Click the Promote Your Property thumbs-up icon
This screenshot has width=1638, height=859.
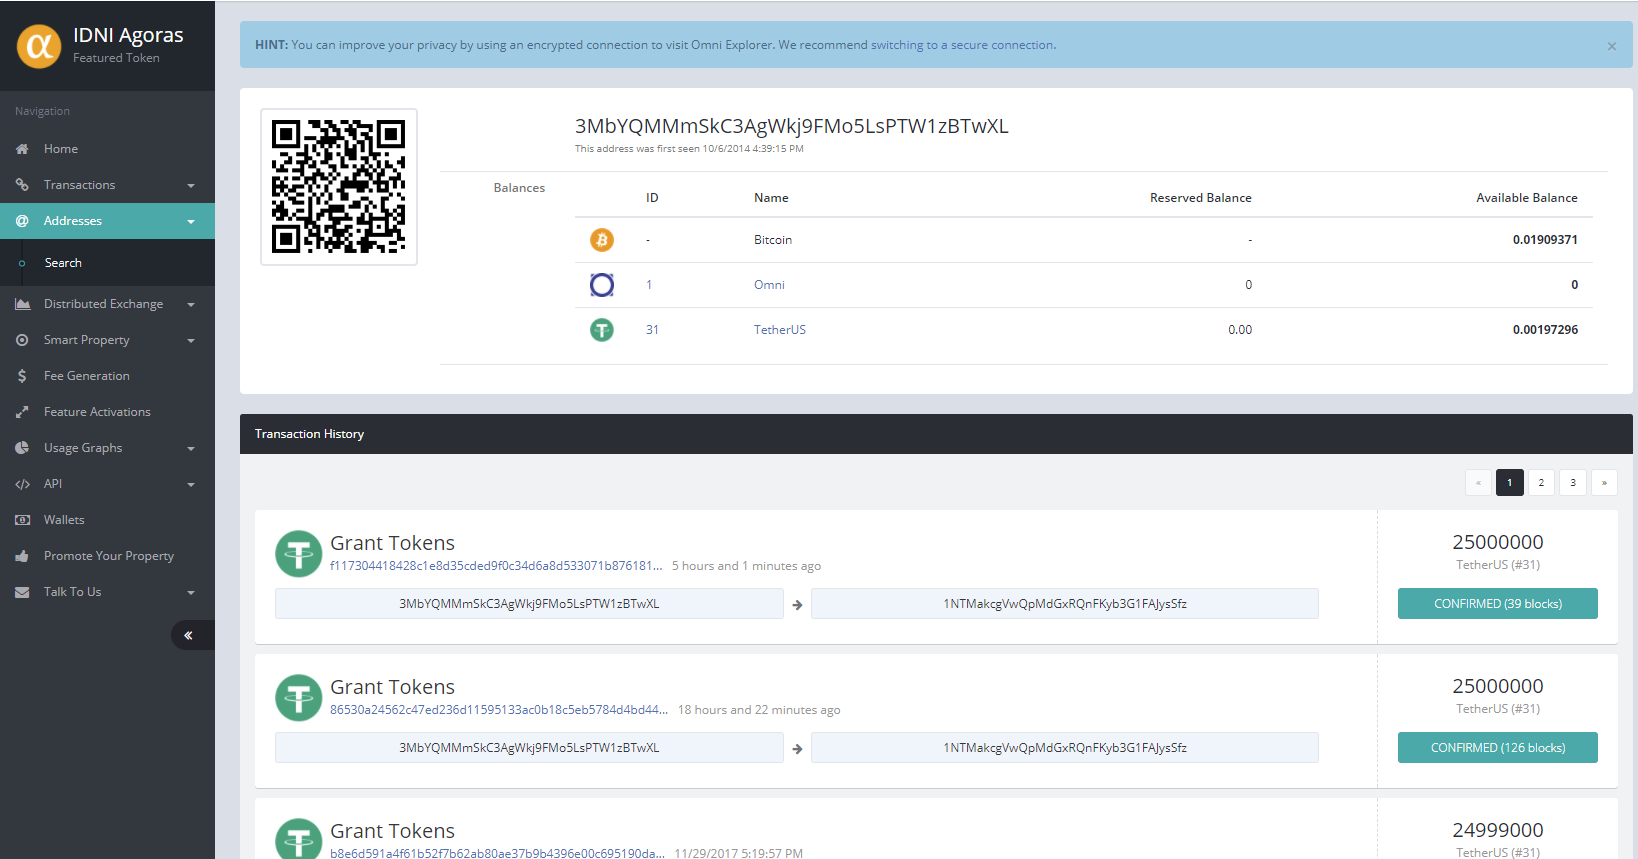[22, 556]
